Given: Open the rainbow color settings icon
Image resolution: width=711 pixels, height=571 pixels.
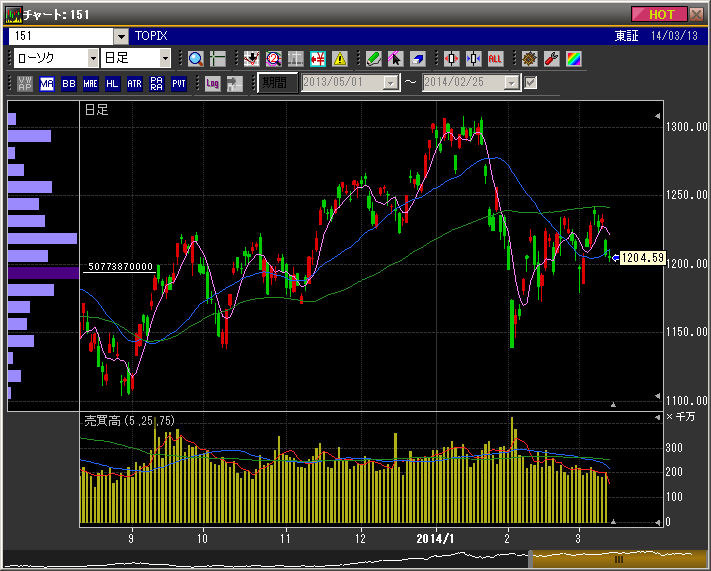Looking at the screenshot, I should pos(572,59).
